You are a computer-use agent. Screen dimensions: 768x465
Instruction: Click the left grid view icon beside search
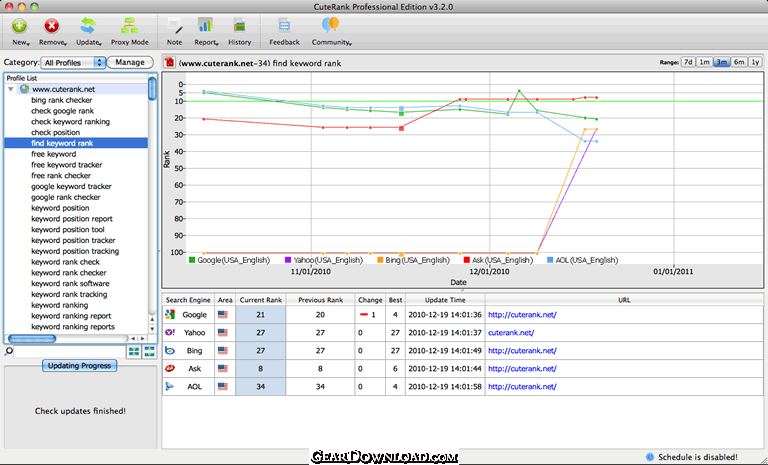pos(134,351)
